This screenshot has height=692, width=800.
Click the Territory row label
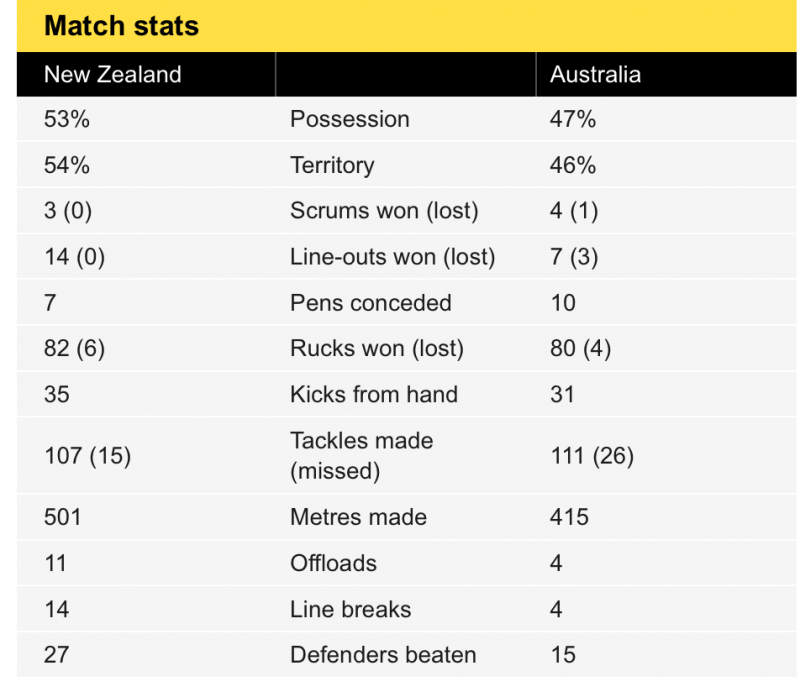332,165
